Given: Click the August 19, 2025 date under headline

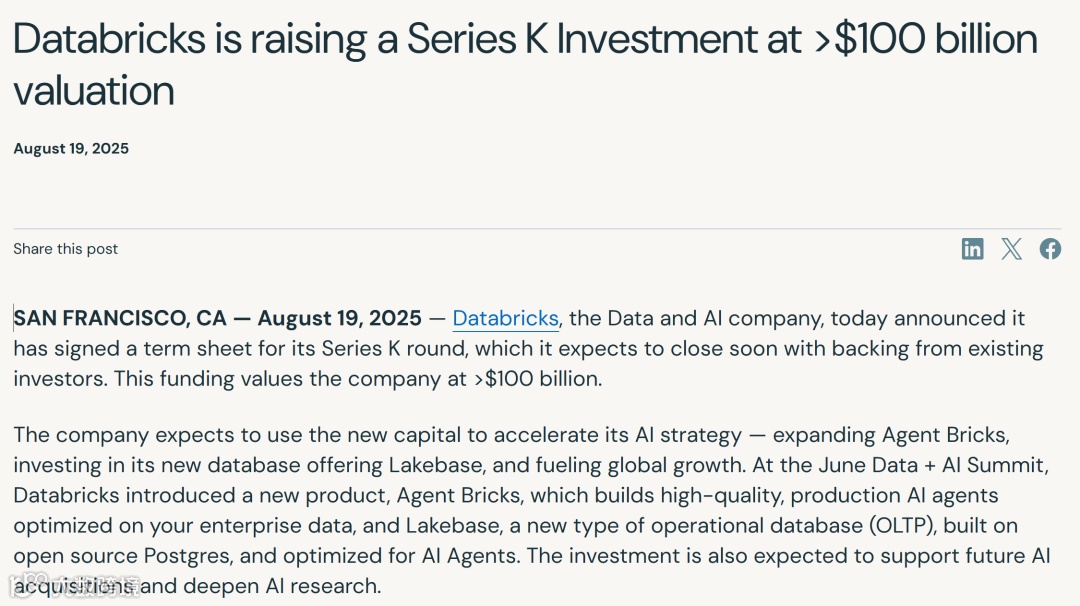Looking at the screenshot, I should (71, 149).
